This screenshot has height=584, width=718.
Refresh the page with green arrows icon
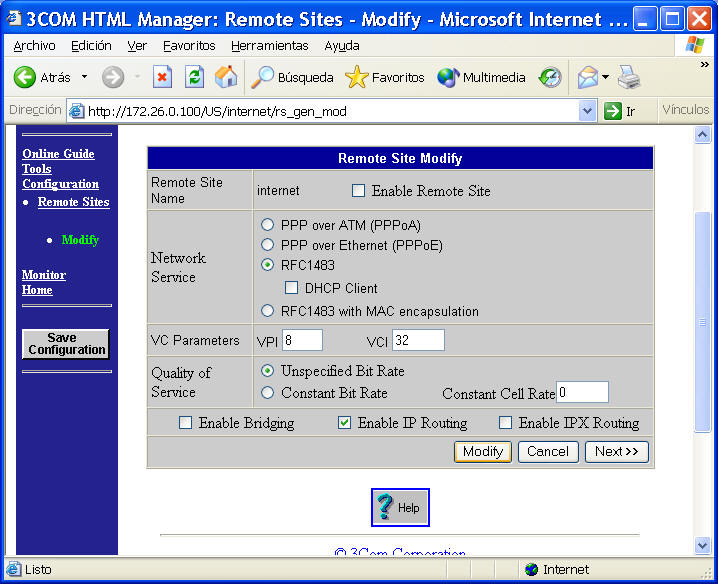pos(195,77)
